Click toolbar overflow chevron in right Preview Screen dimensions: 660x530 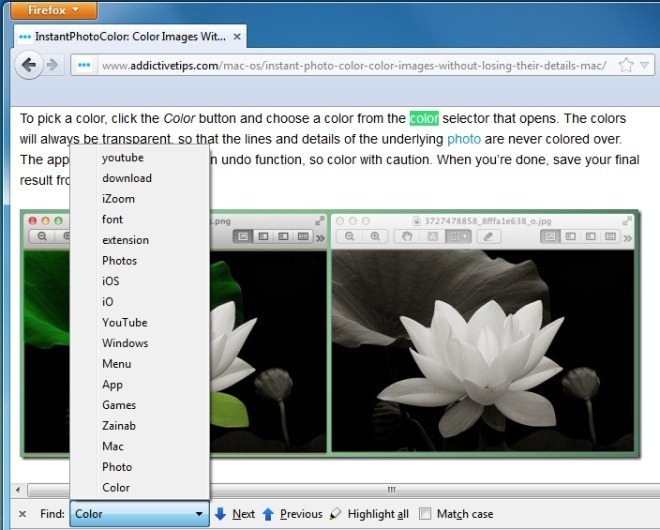628,238
